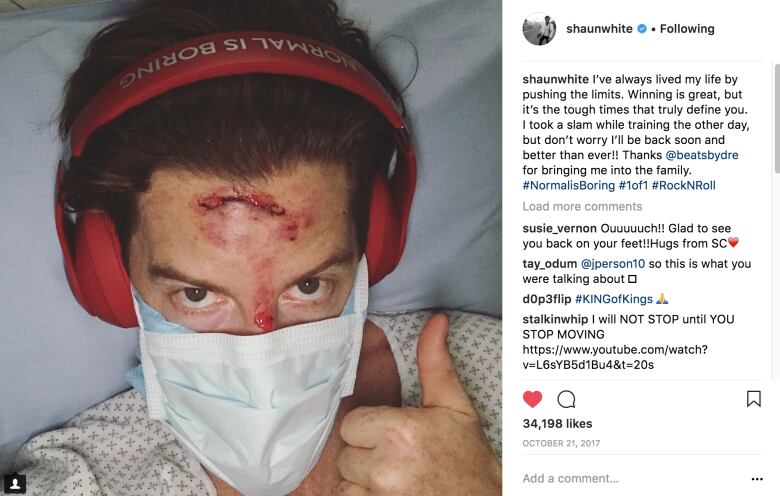Toggle the Following button
This screenshot has height=496, width=780.
687,29
